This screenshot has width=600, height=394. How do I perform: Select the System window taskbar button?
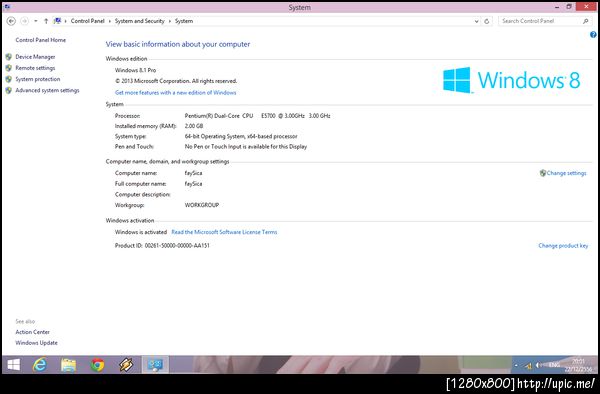[x=155, y=365]
